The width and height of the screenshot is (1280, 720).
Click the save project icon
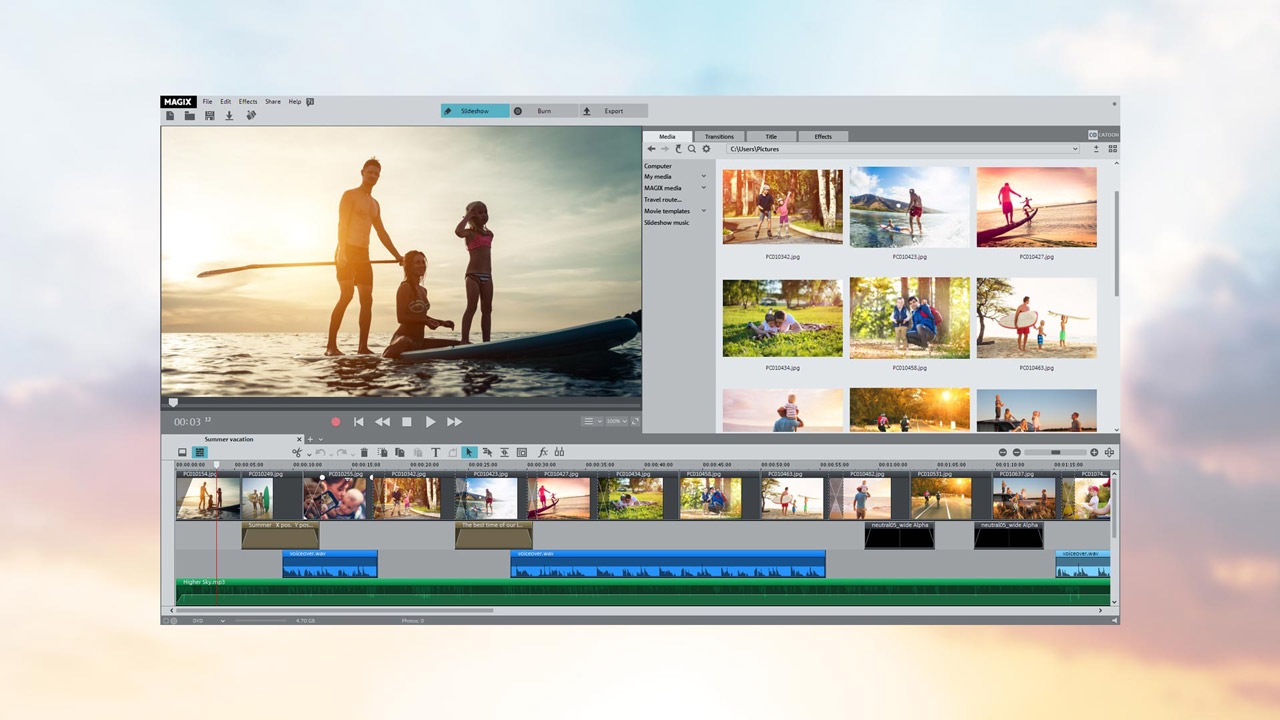209,116
